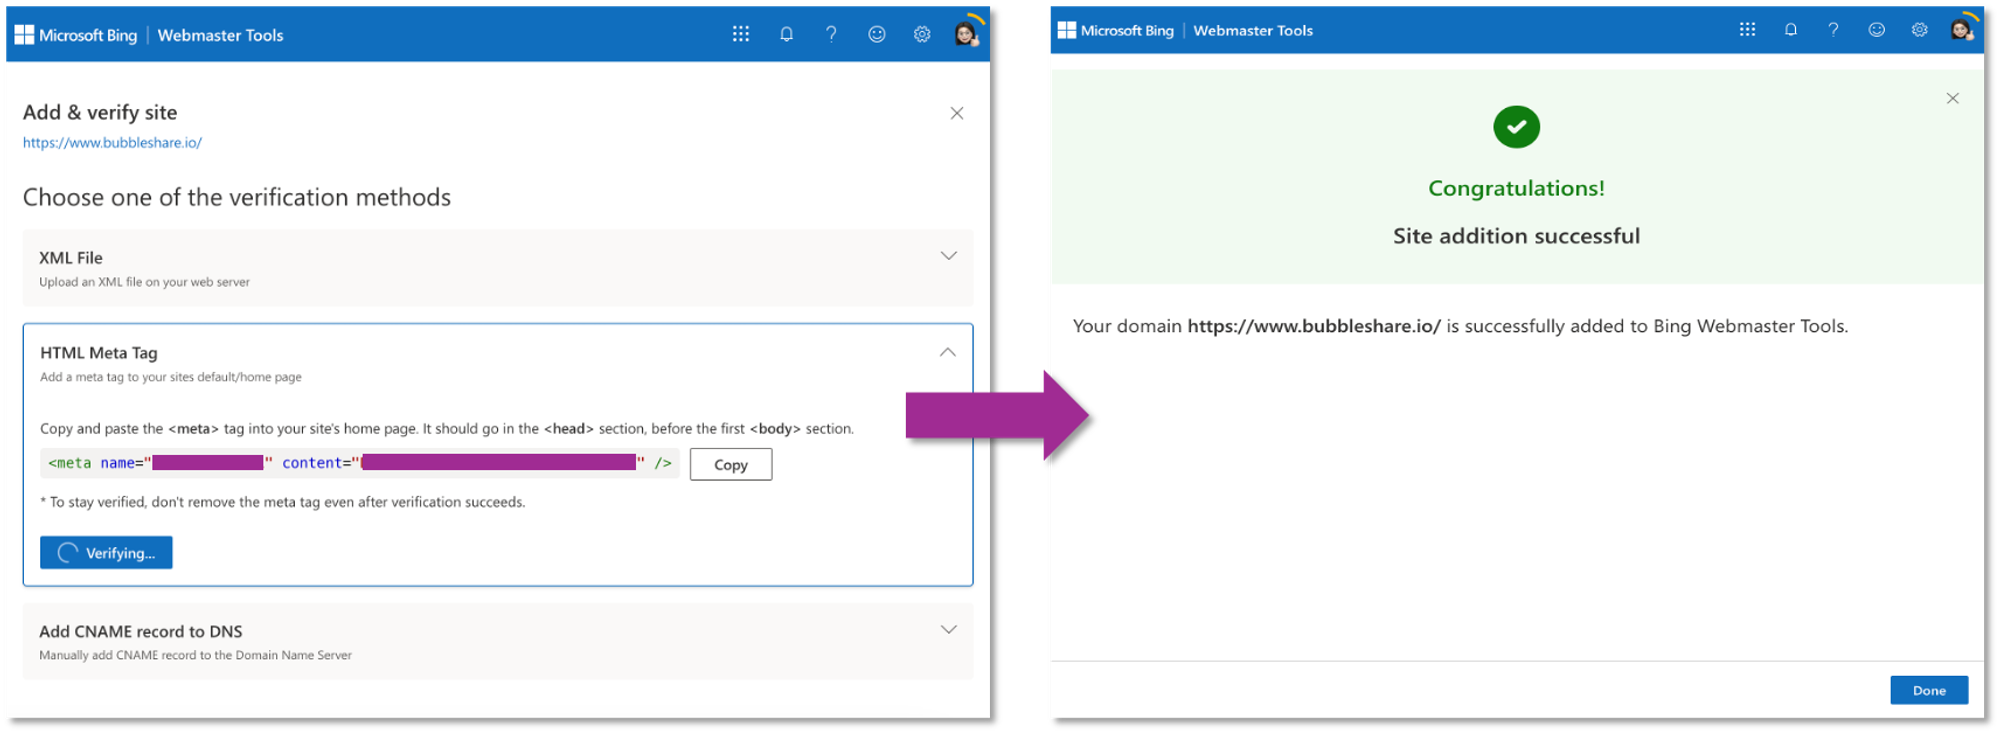Close the Congratulations success panel
Screen dimensions: 2000x734
[x=1952, y=98]
